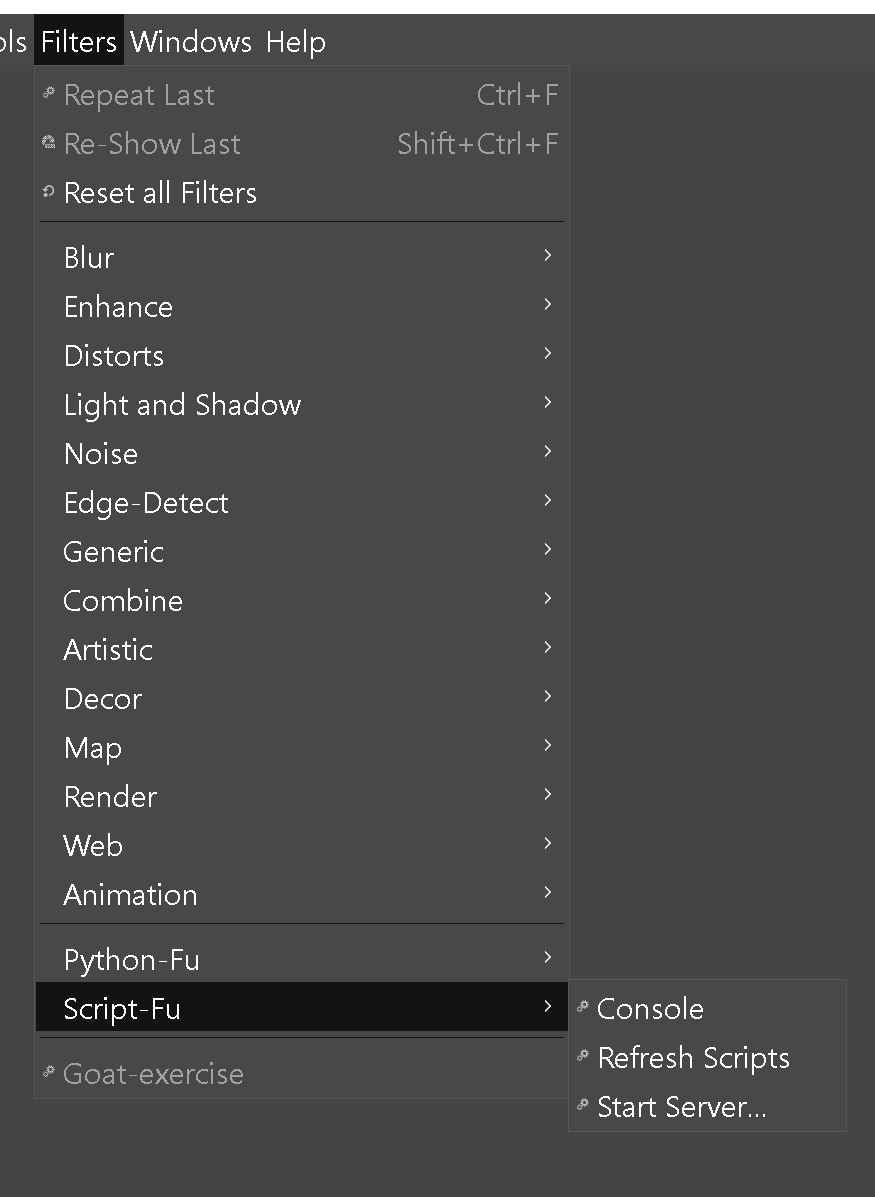Click the Console plug-in icon
Image resolution: width=875 pixels, height=1197 pixels.
click(583, 1007)
